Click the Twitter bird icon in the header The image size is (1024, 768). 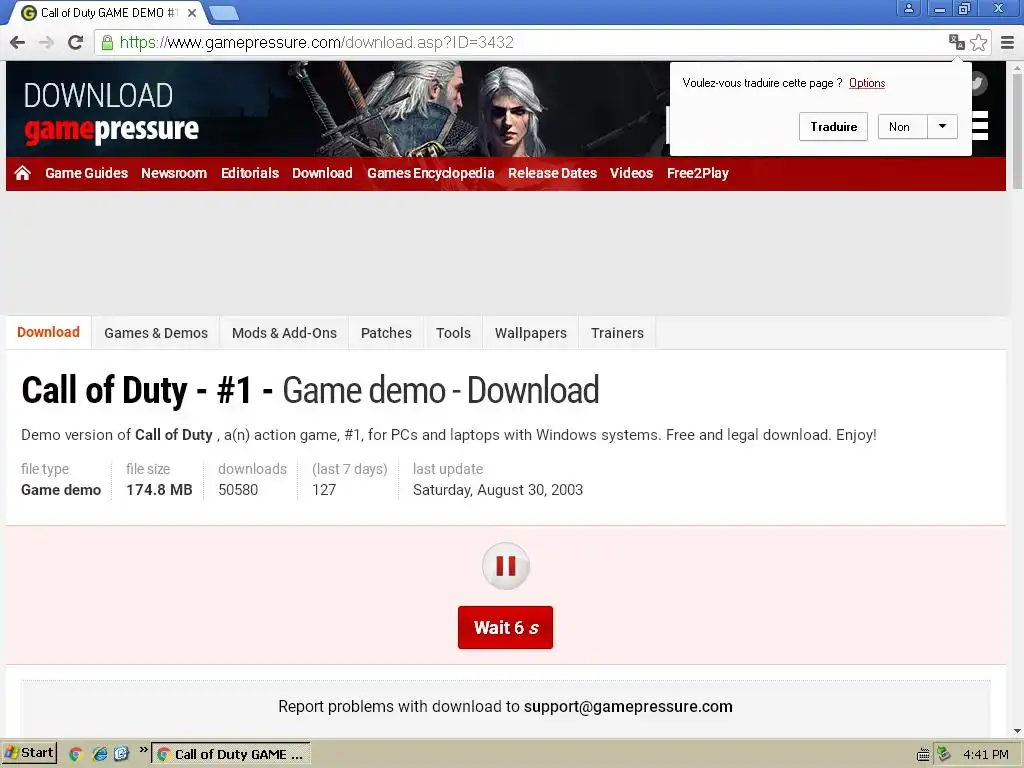pyautogui.click(x=980, y=83)
